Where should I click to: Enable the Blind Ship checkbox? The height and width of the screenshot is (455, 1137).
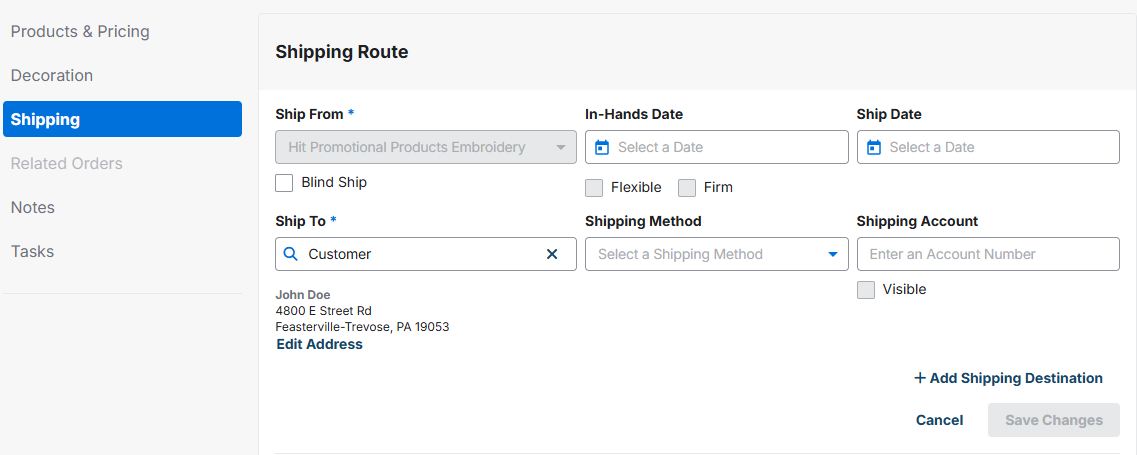click(284, 182)
